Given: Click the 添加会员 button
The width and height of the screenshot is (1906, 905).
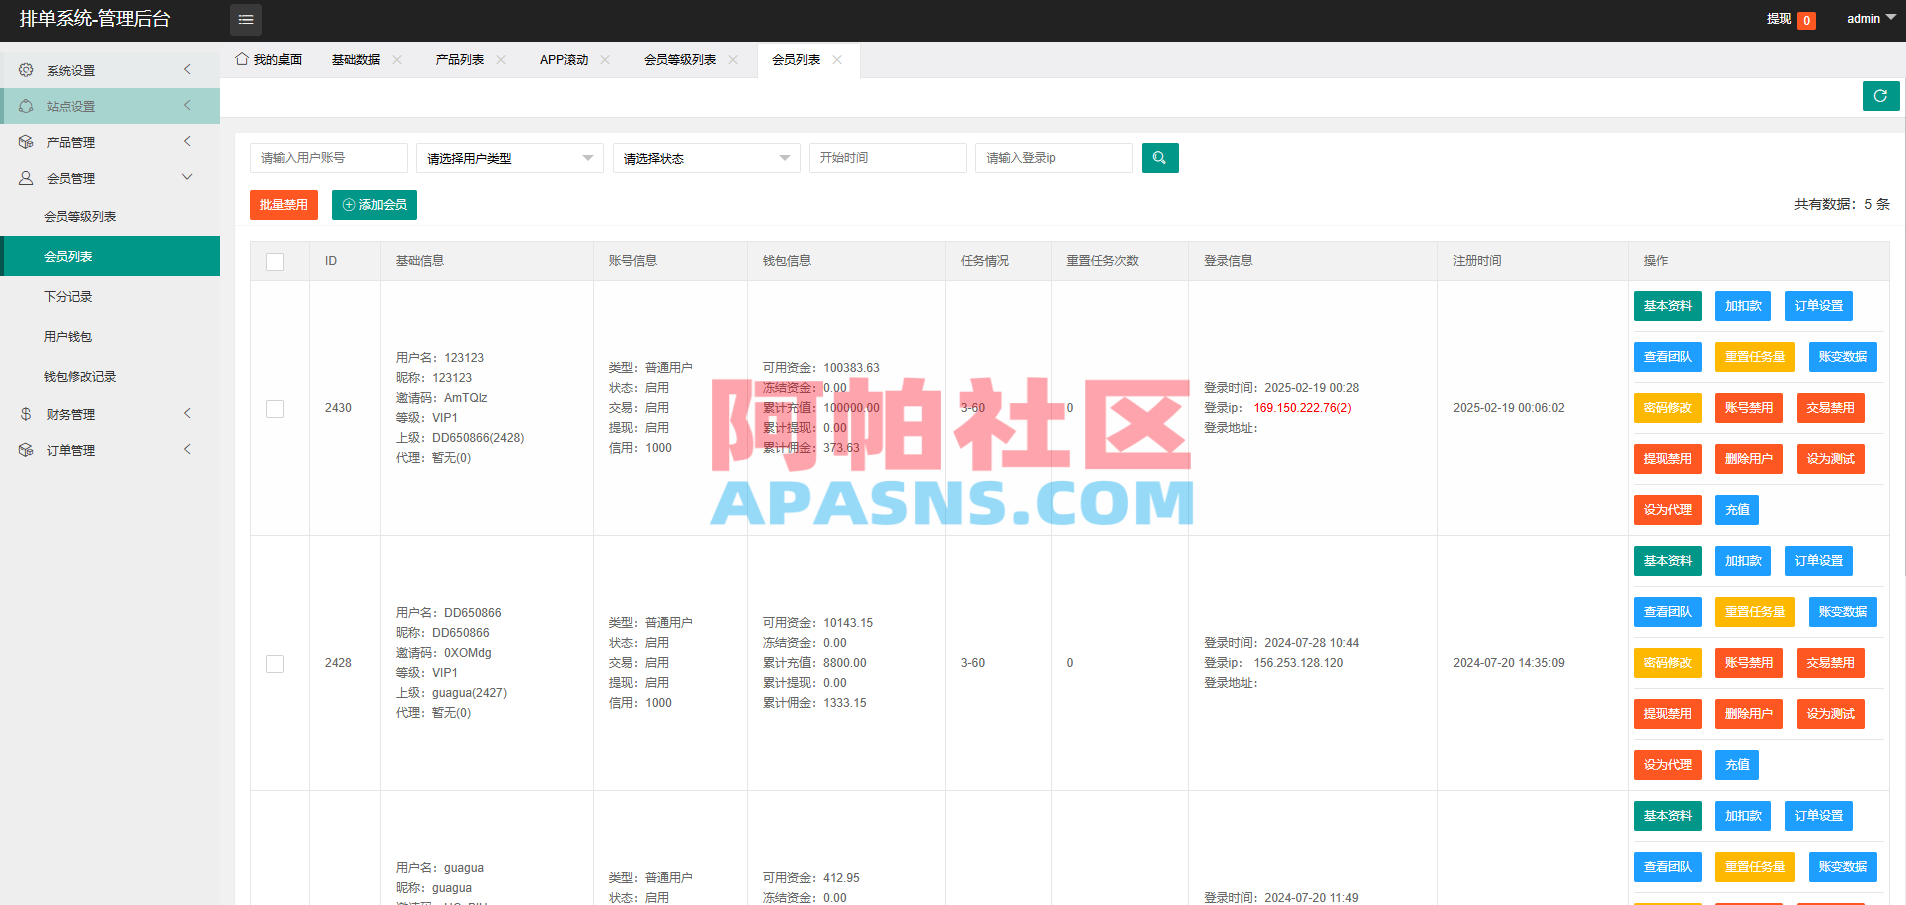Looking at the screenshot, I should pos(373,204).
